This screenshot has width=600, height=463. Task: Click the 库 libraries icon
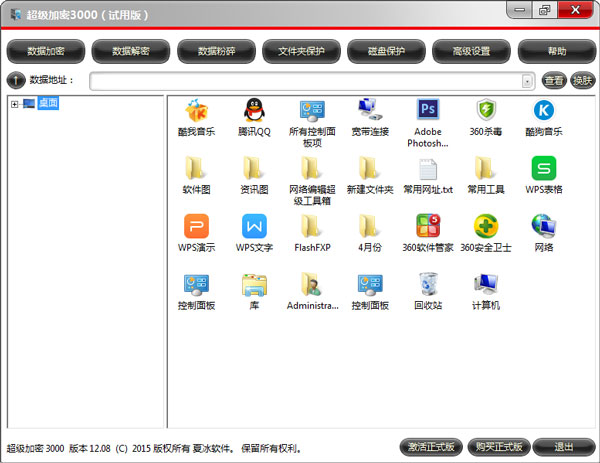coord(254,285)
